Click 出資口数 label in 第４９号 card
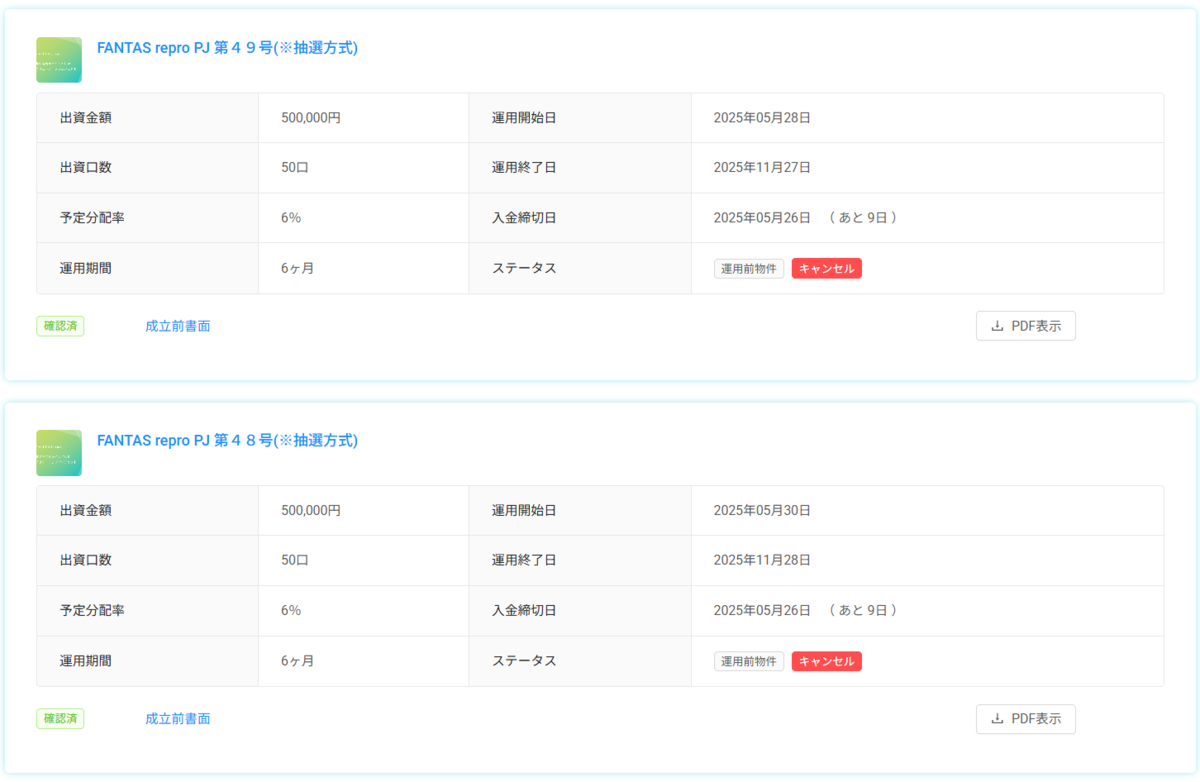 click(x=86, y=168)
